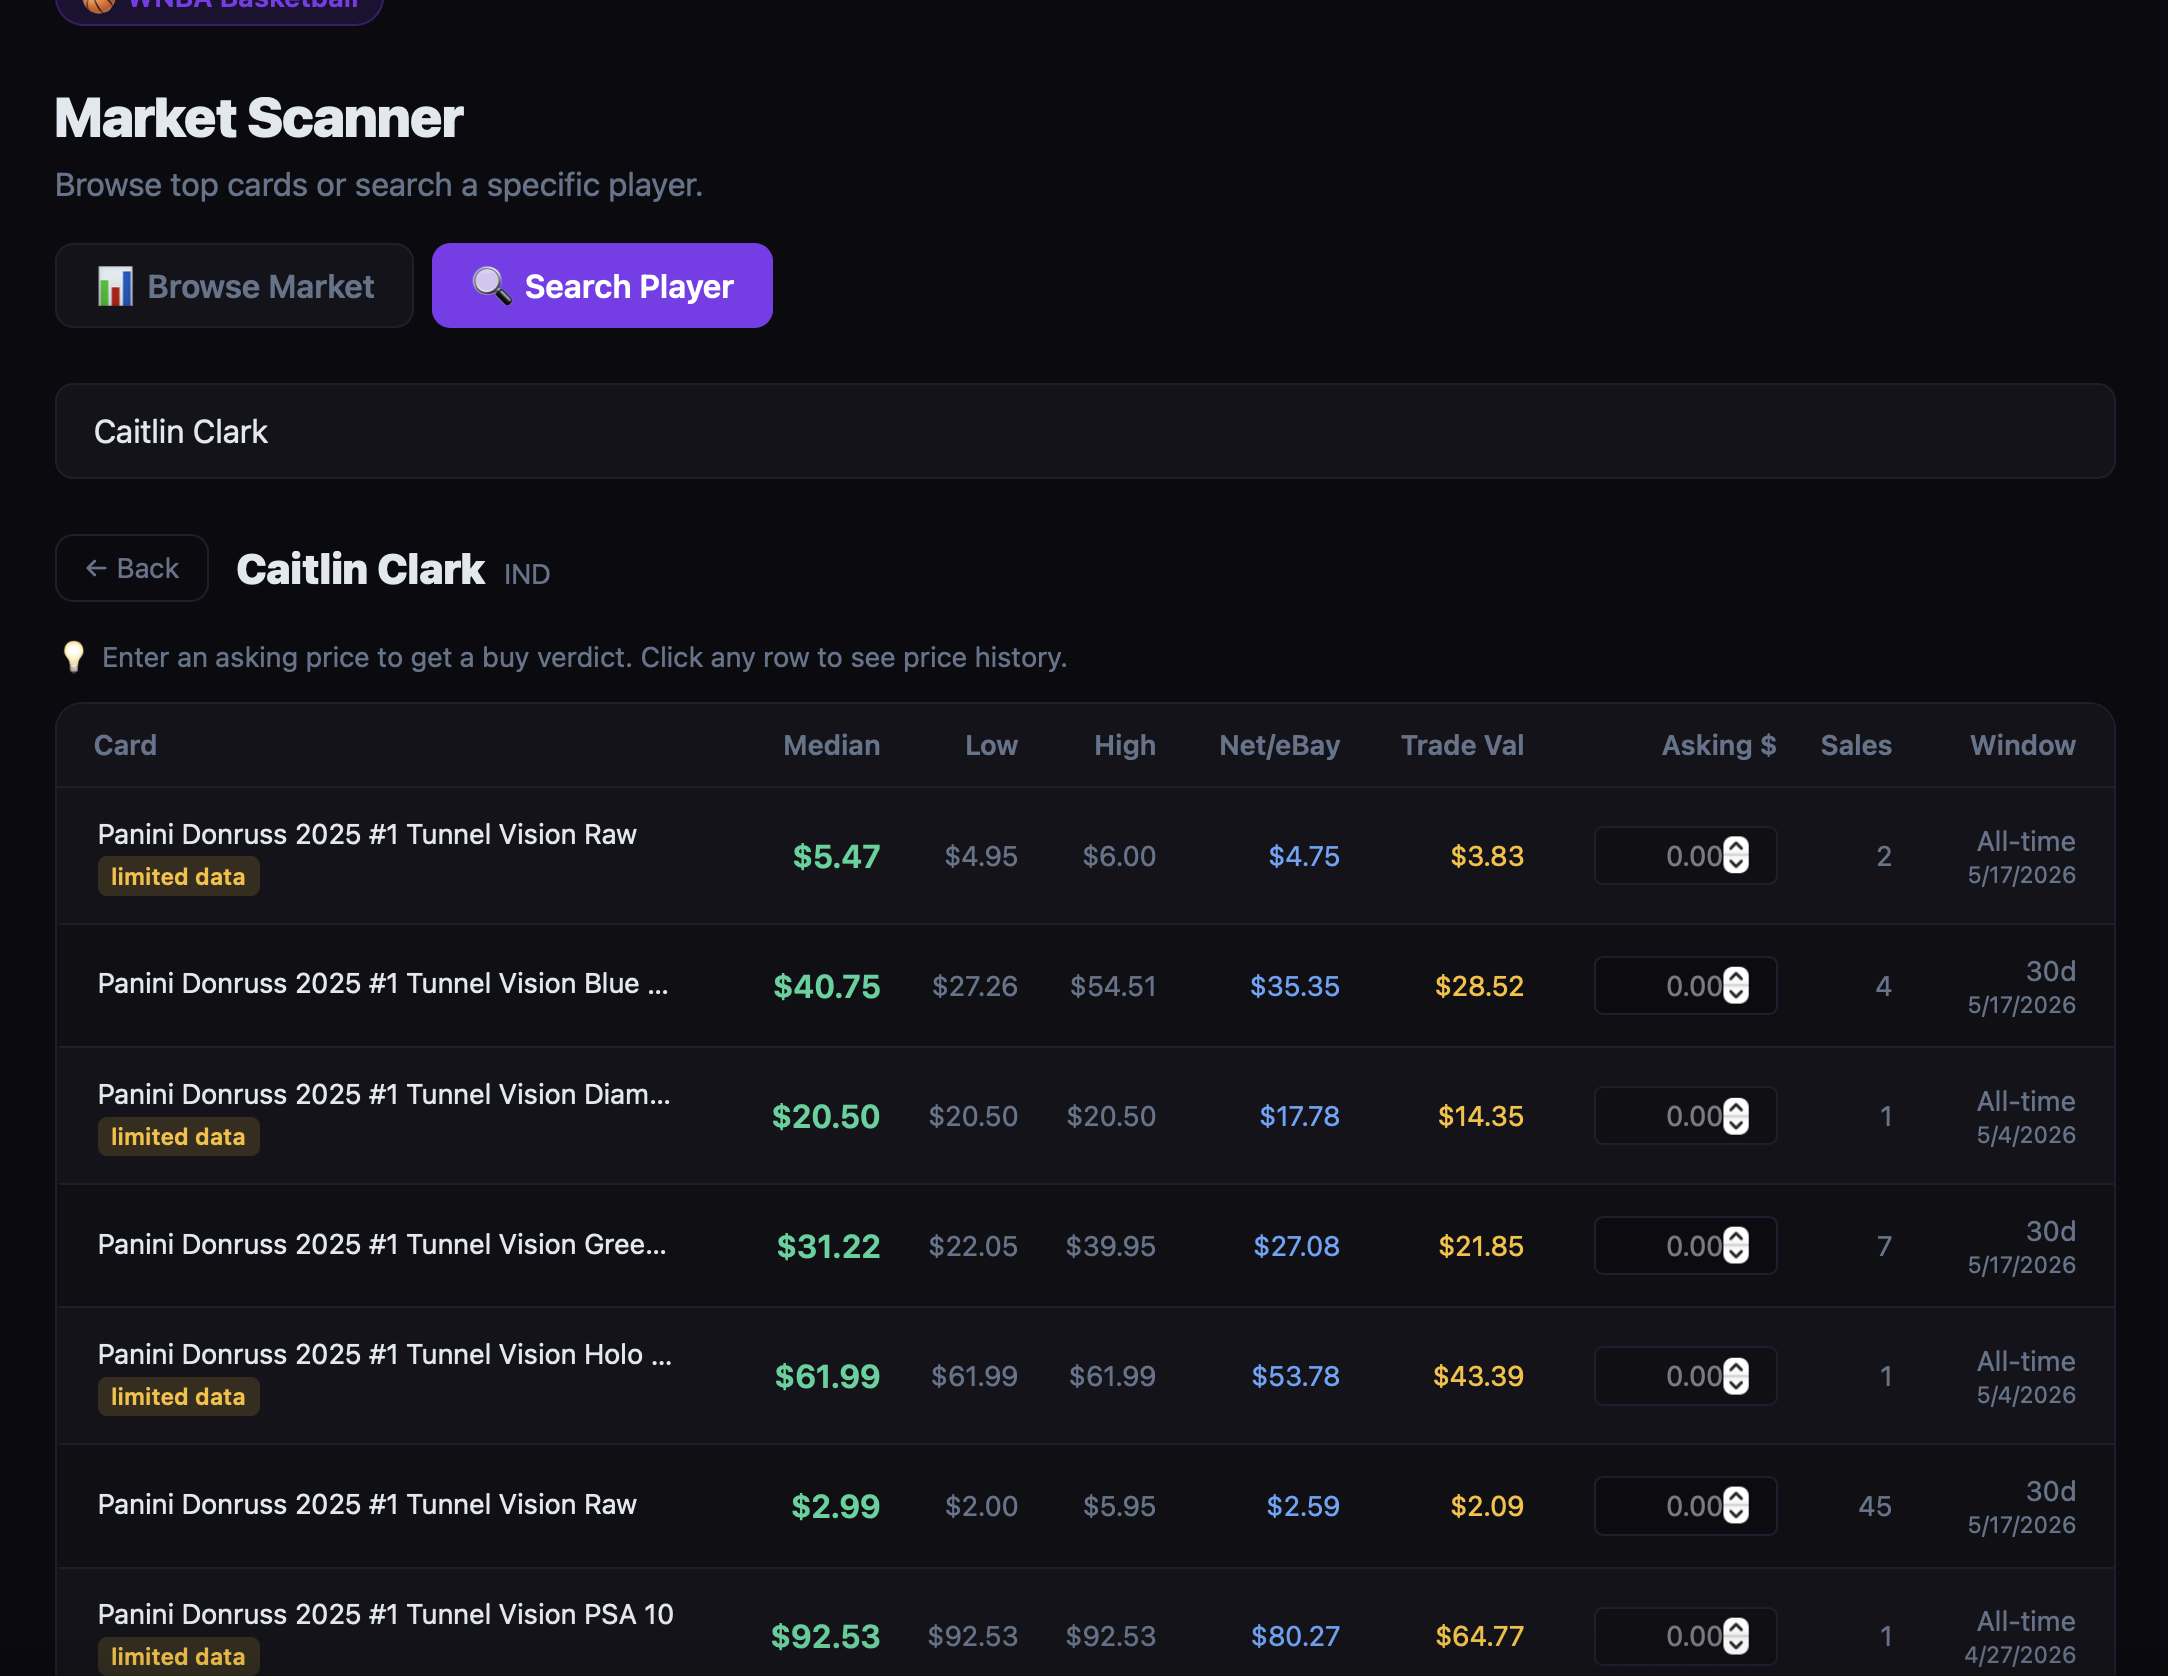Screen dimensions: 2168x1676
Task: Click asking price field for Tunnel Vision Diam... row
Action: pyautogui.click(x=1685, y=1116)
